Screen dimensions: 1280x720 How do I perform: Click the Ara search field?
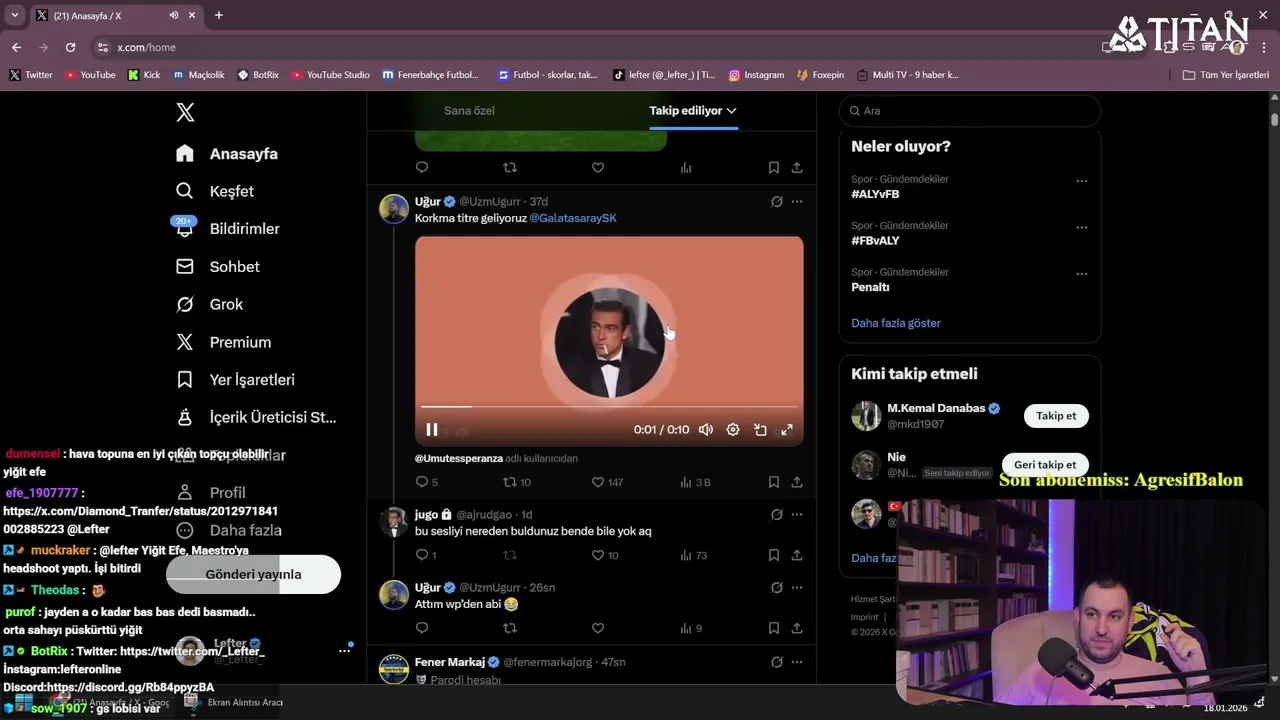[x=970, y=111]
